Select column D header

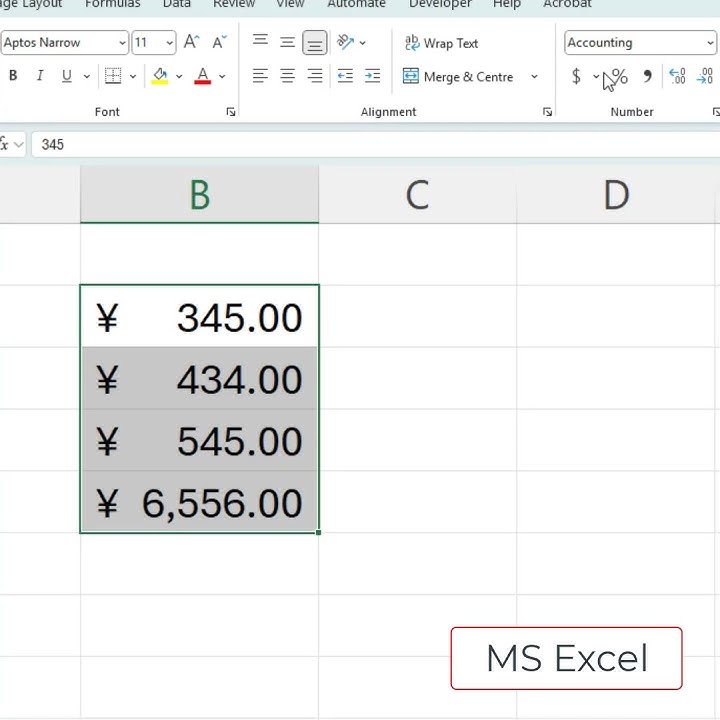615,195
